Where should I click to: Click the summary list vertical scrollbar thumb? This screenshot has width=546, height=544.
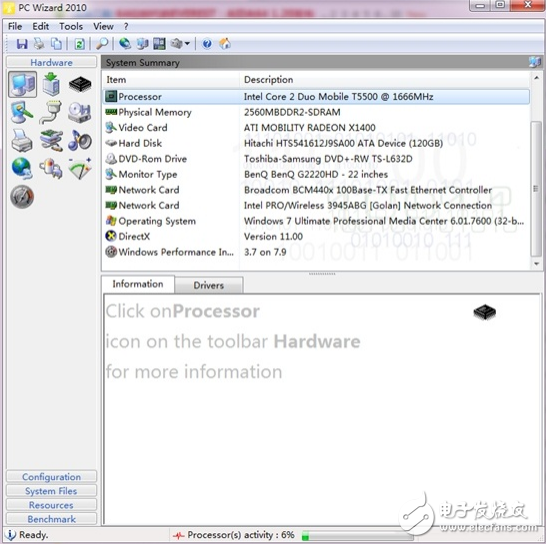pos(536,189)
